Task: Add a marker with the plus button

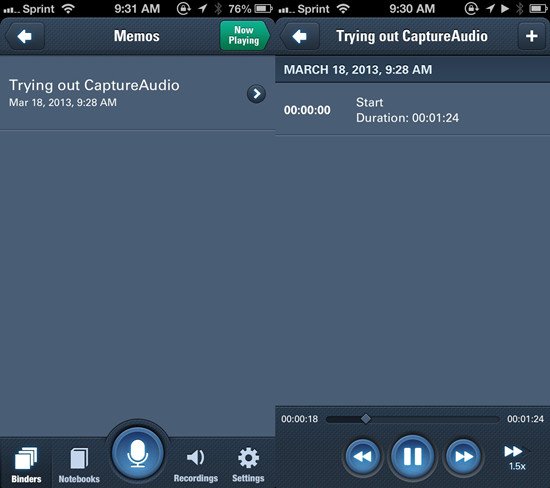Action: 532,36
